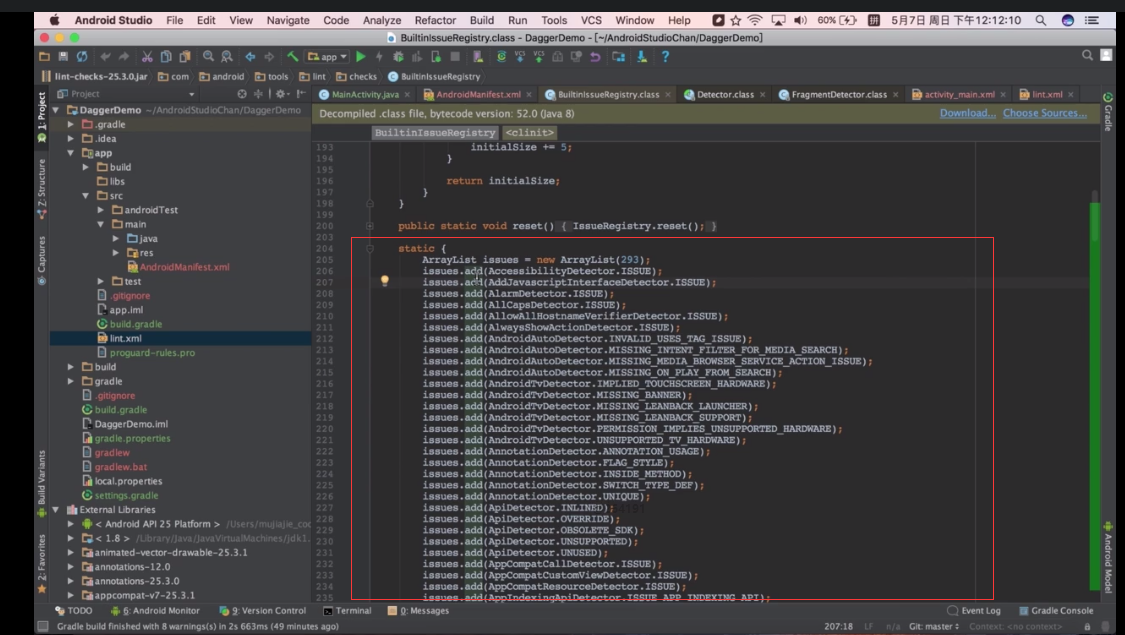1125x635 pixels.
Task: Expand the .idea folder node
Action: pyautogui.click(x=70, y=138)
